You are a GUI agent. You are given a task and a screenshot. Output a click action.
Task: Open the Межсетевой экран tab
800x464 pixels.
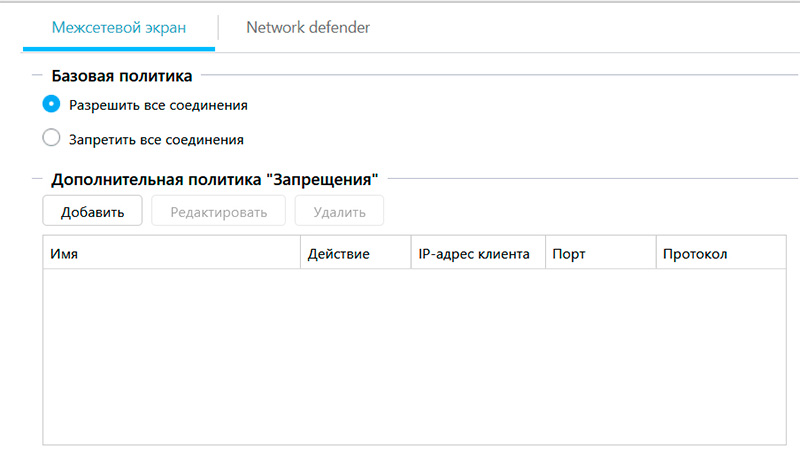click(119, 28)
